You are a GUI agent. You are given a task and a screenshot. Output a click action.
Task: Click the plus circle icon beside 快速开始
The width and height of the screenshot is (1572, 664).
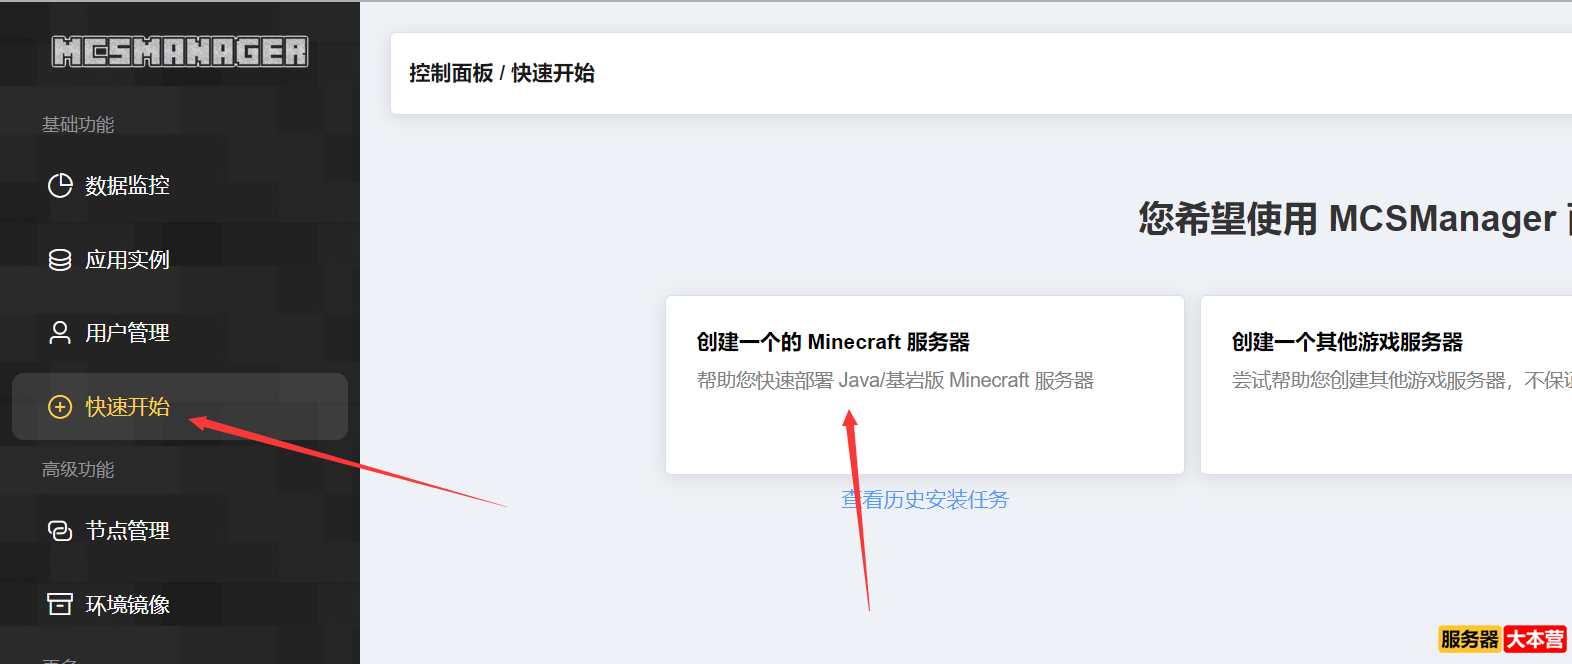coord(60,407)
